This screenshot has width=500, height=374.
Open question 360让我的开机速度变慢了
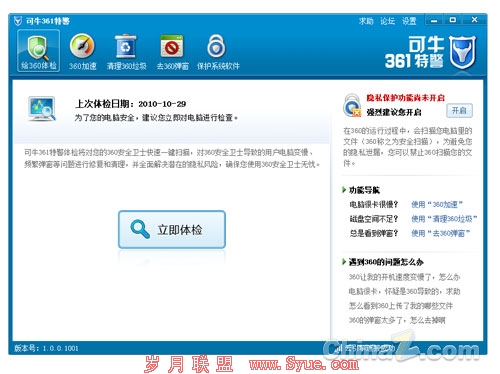(404, 277)
